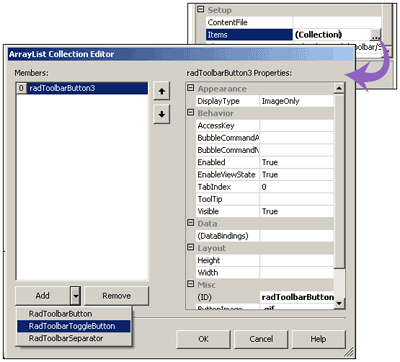This screenshot has height=362, width=400.
Task: Move selected member down with arrow button
Action: point(162,114)
